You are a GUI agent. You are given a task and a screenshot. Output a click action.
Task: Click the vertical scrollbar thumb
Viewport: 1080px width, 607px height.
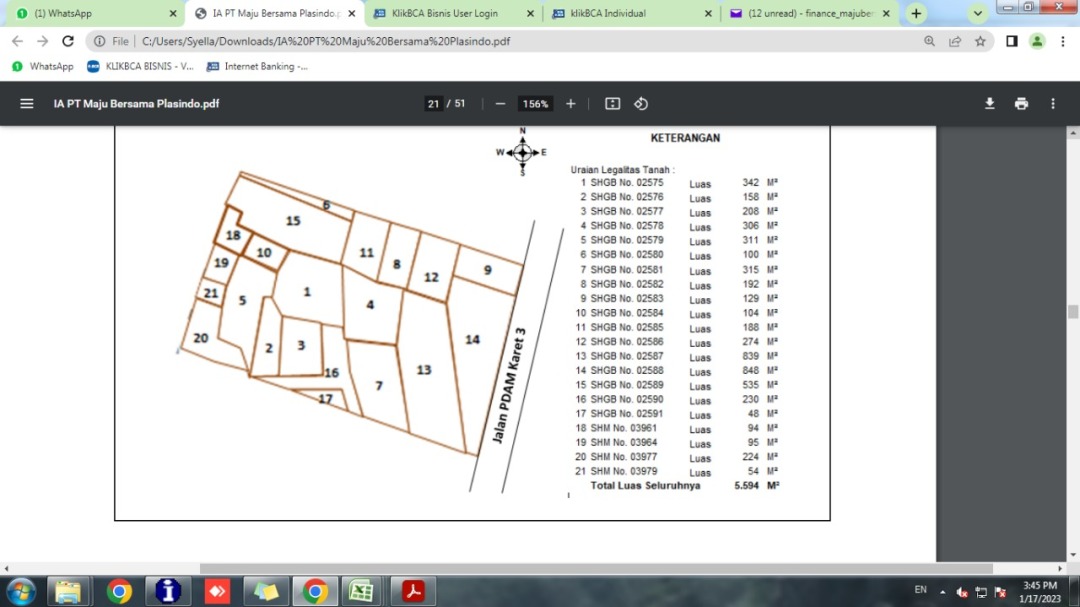(1073, 311)
